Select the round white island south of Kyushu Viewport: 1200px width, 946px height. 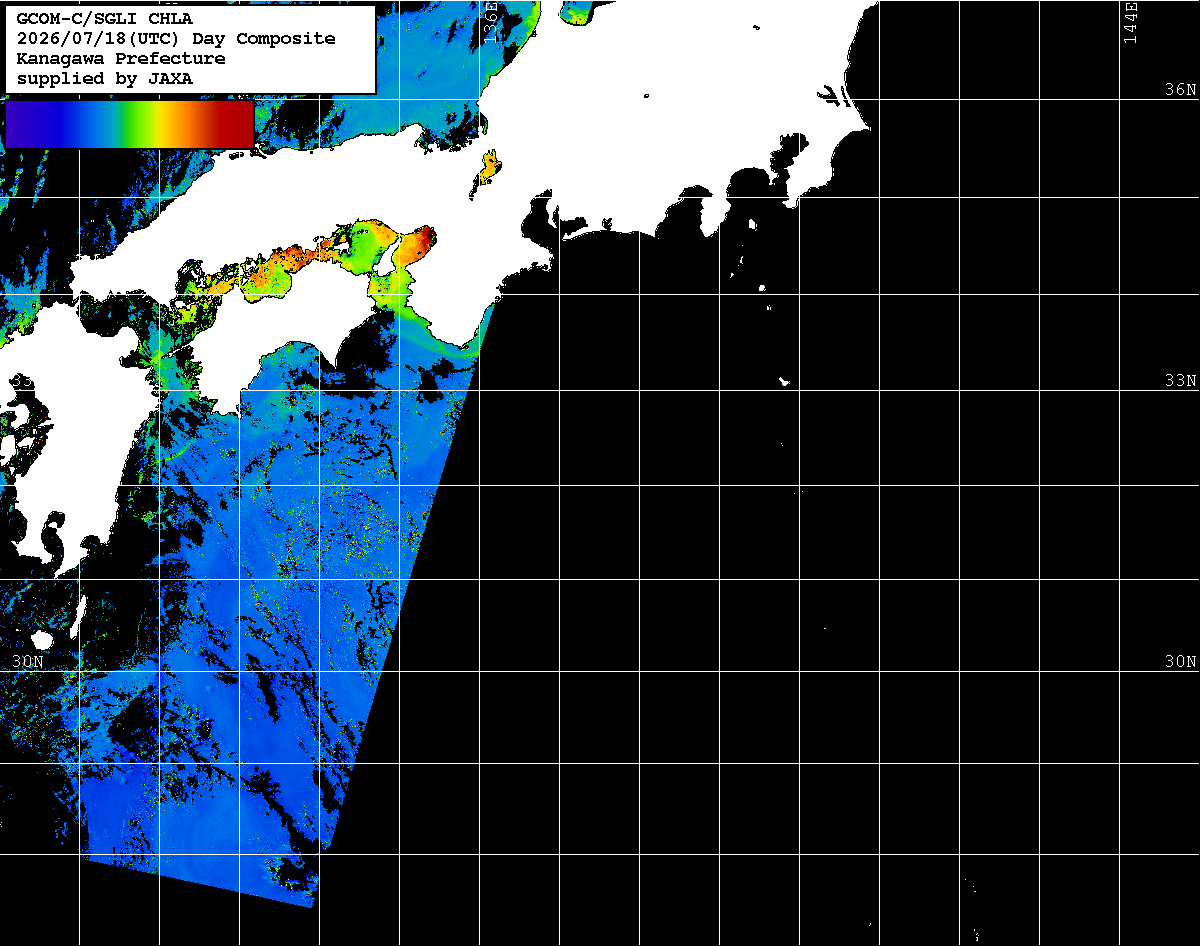[41, 638]
